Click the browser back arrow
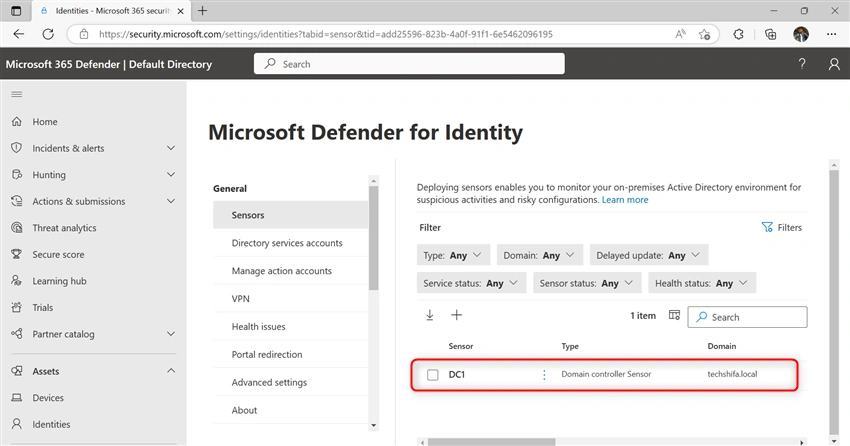The image size is (850, 446). point(19,34)
